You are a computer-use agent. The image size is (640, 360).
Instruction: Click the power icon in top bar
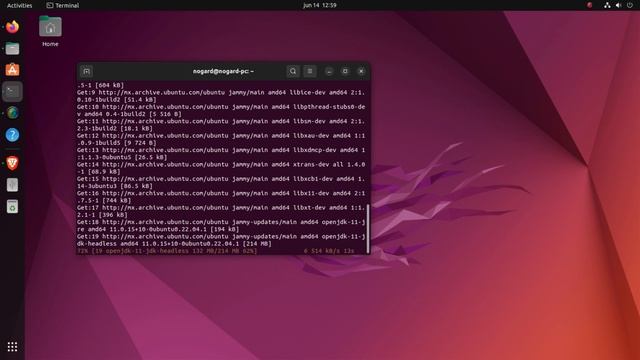pos(630,5)
